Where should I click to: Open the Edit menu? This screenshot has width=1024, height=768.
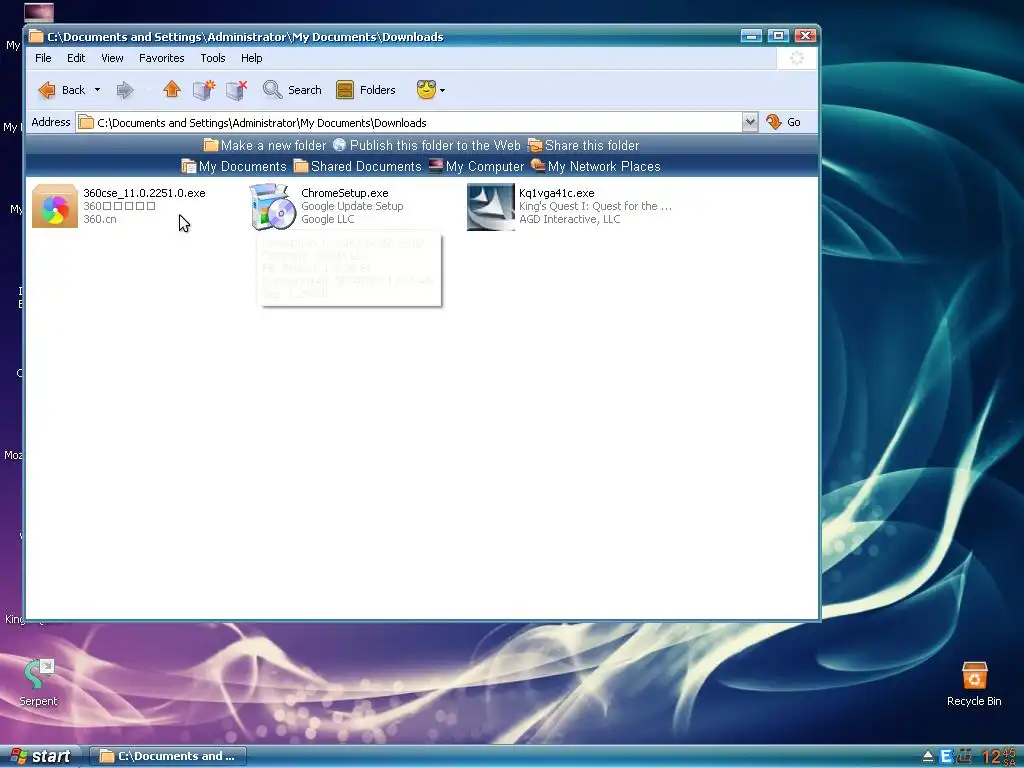coord(76,58)
